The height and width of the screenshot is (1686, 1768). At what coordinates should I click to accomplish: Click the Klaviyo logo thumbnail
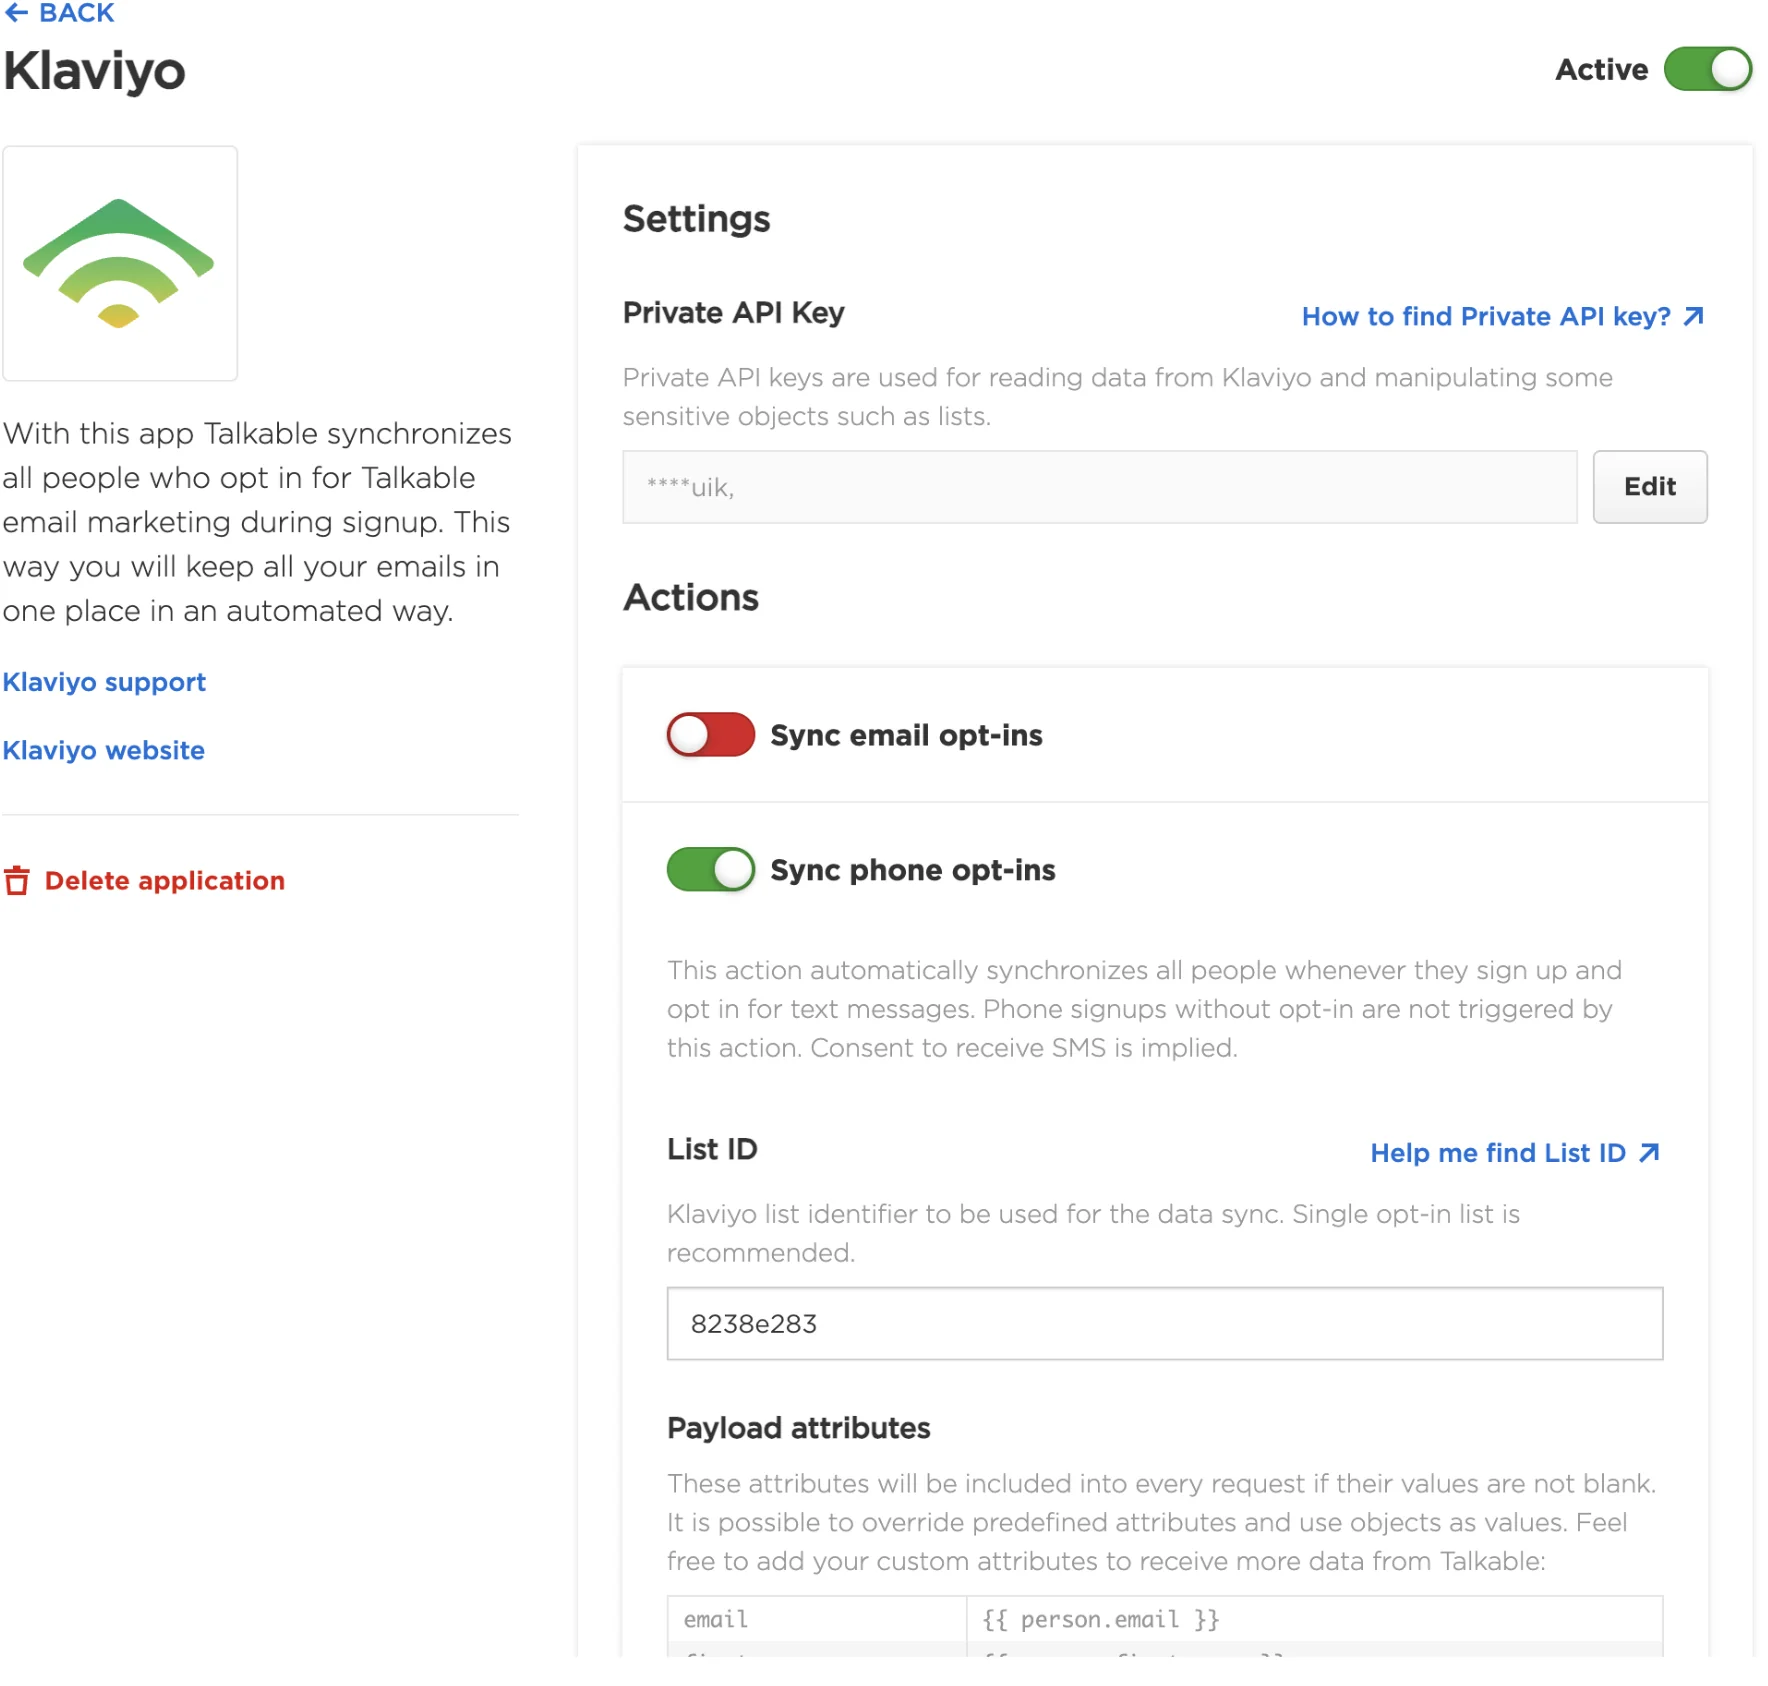tap(120, 263)
